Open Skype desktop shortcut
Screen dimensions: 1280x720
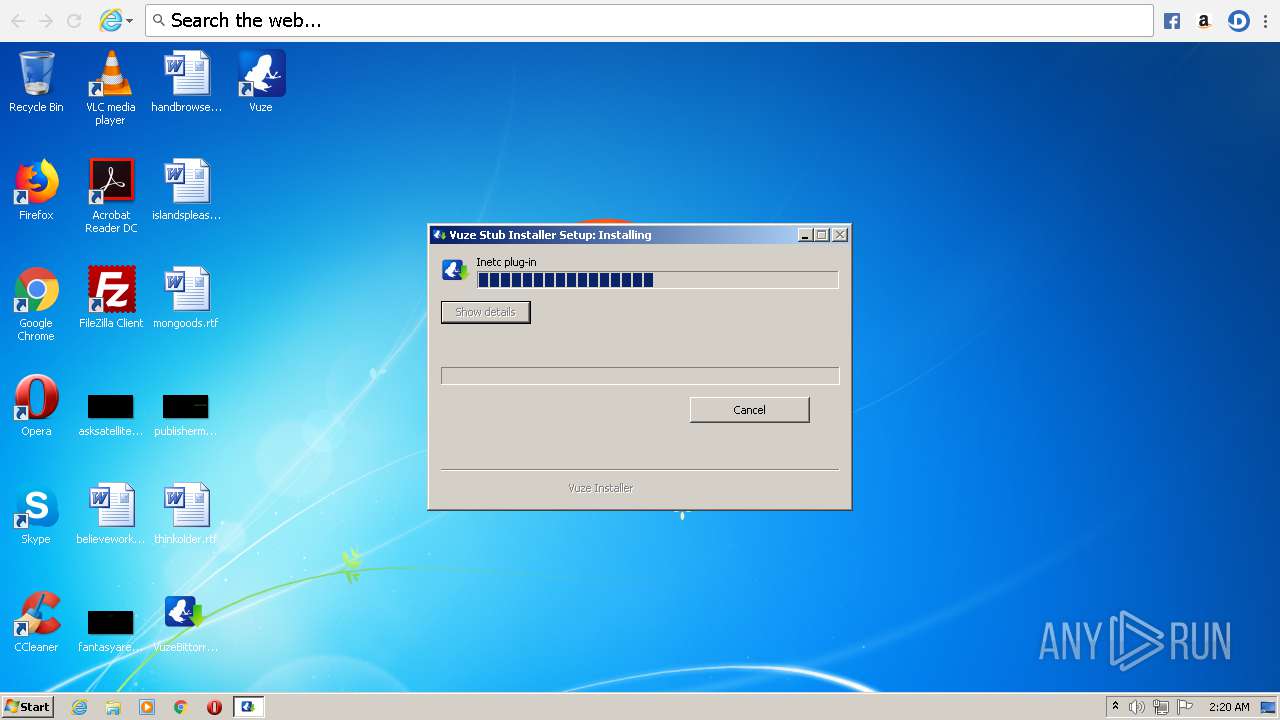36,514
